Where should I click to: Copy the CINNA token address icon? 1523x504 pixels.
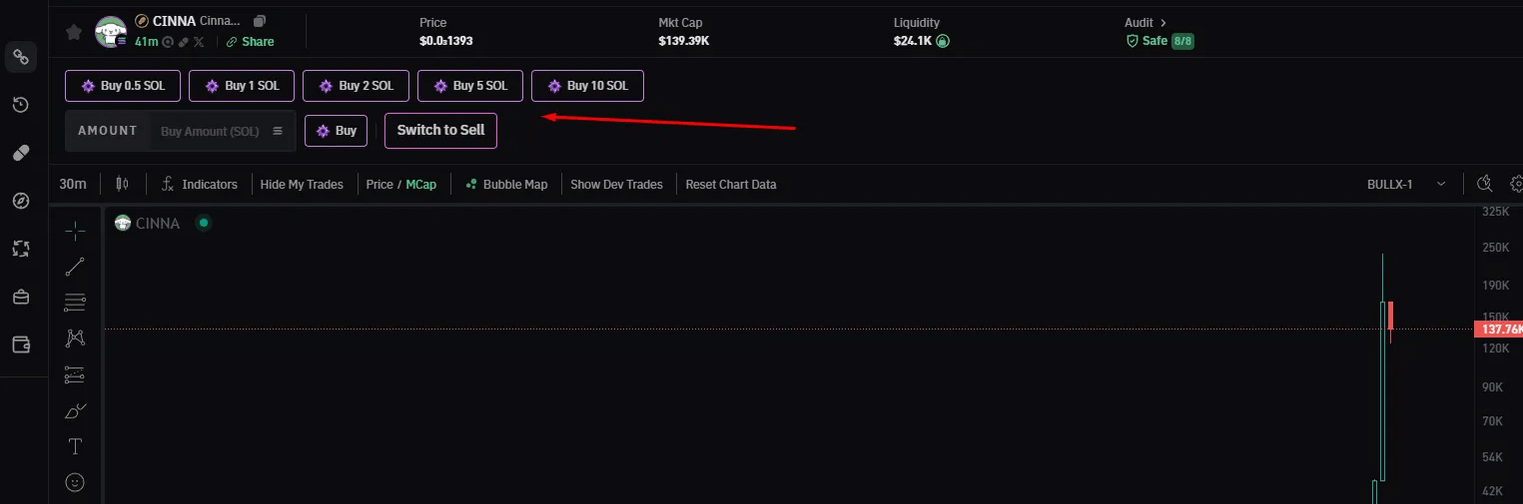click(x=260, y=21)
